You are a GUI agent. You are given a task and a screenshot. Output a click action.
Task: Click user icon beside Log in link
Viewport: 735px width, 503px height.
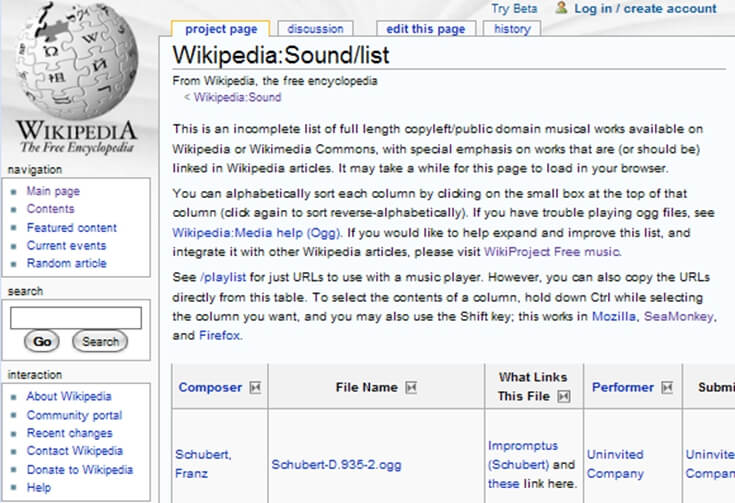(561, 8)
